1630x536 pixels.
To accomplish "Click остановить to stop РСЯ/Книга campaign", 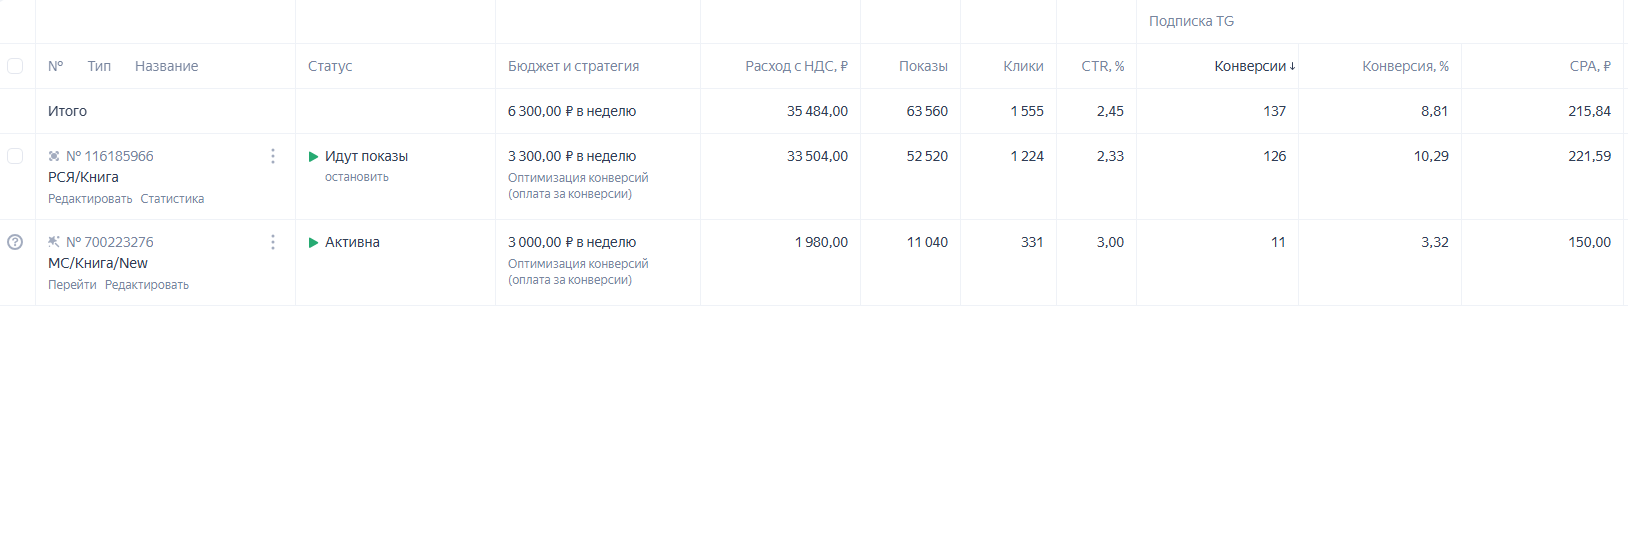I will 356,177.
